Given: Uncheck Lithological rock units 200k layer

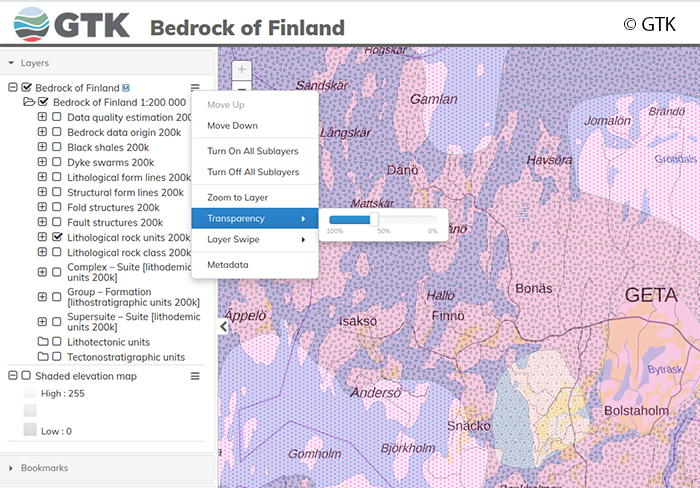Looking at the screenshot, I should (x=57, y=238).
